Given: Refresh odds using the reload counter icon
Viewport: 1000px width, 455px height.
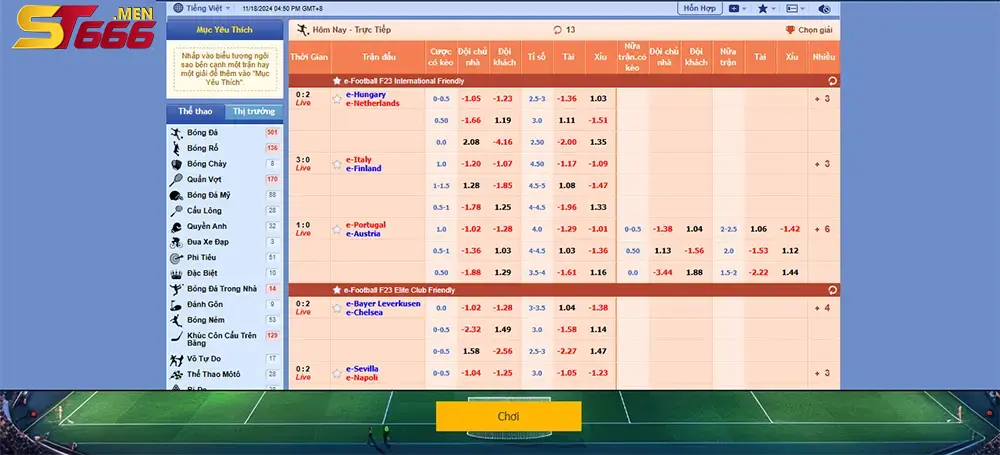Looking at the screenshot, I should [557, 30].
